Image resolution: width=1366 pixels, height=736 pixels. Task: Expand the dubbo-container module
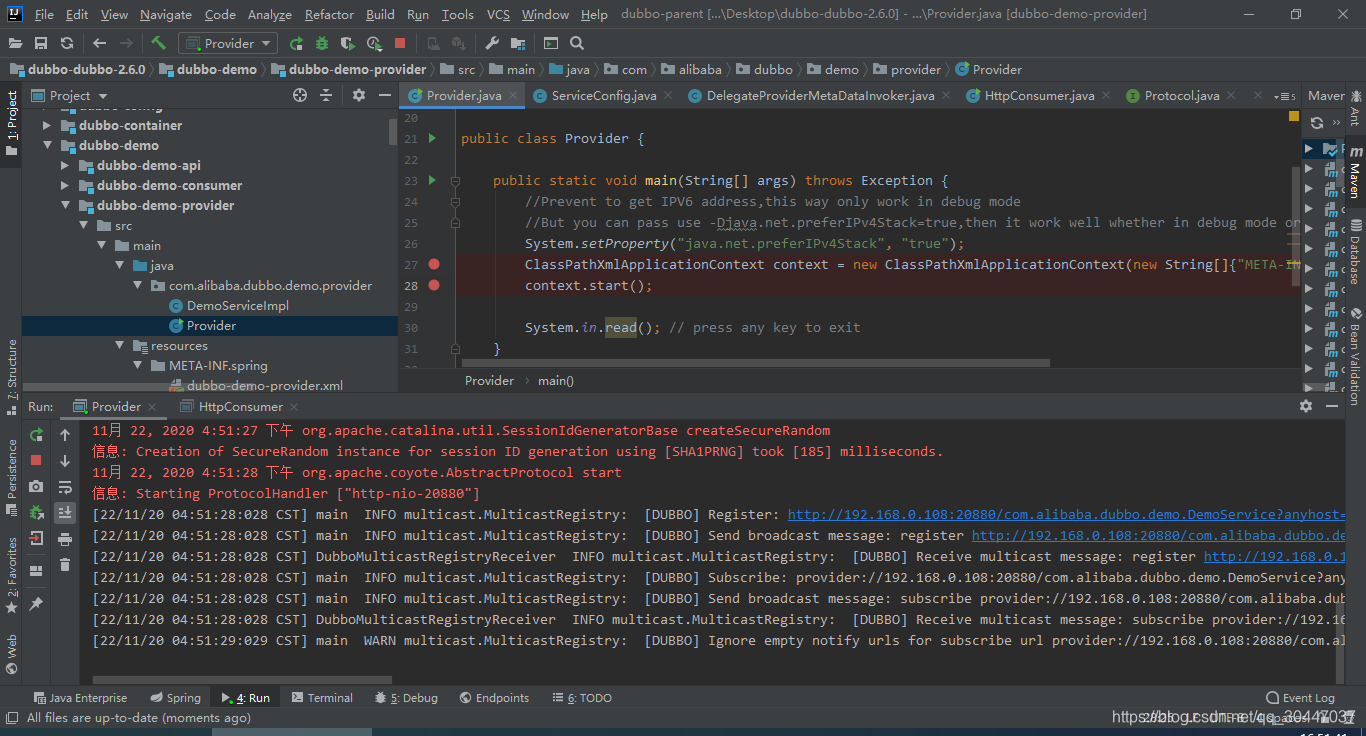(x=46, y=126)
